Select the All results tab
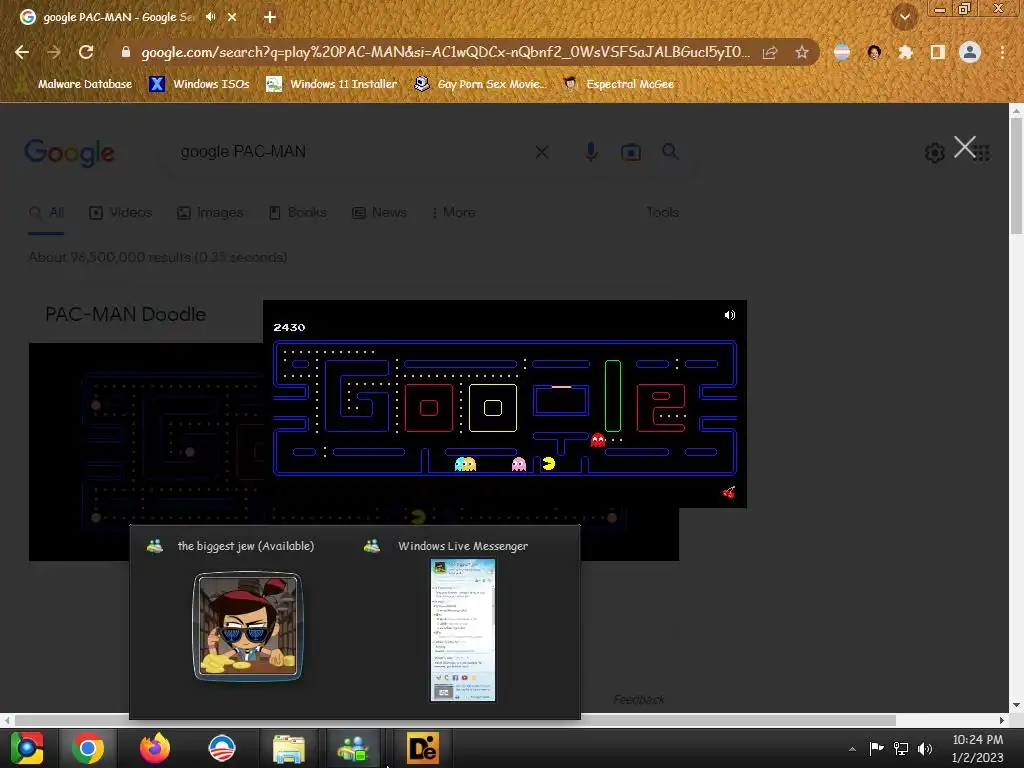Viewport: 1024px width, 768px height. tap(46, 212)
